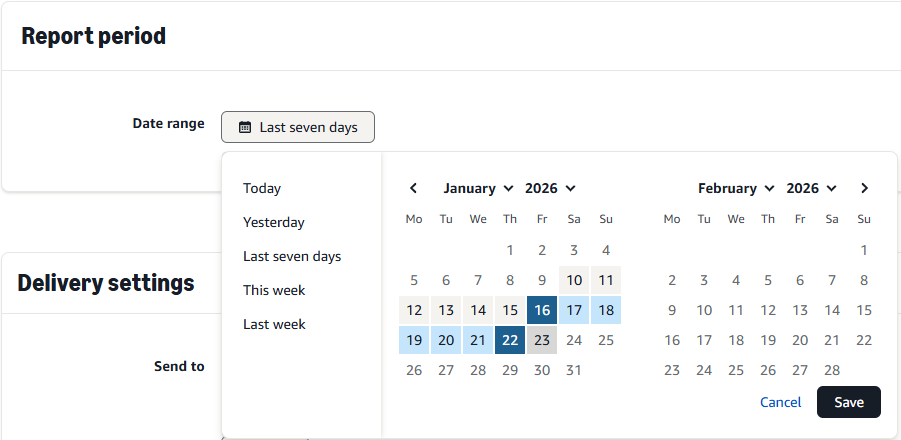Choose February 14 in the calendar

click(x=832, y=310)
